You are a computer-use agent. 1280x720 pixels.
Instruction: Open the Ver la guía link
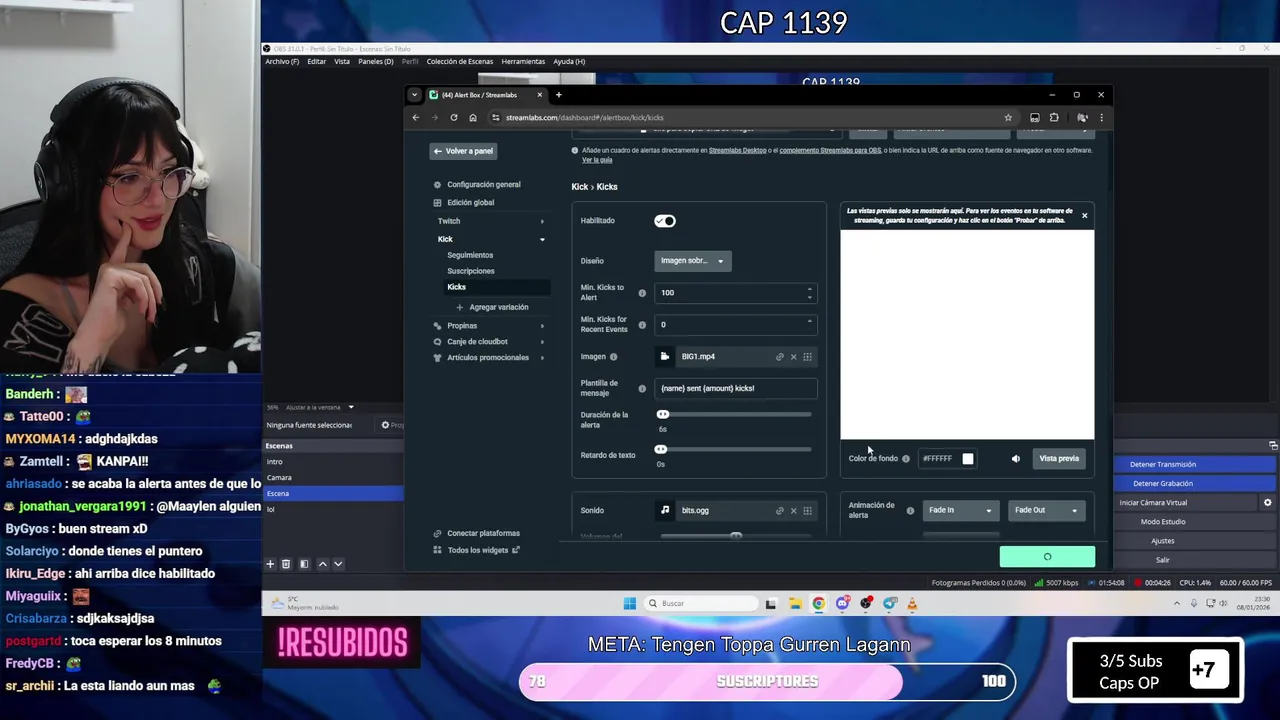click(x=597, y=160)
